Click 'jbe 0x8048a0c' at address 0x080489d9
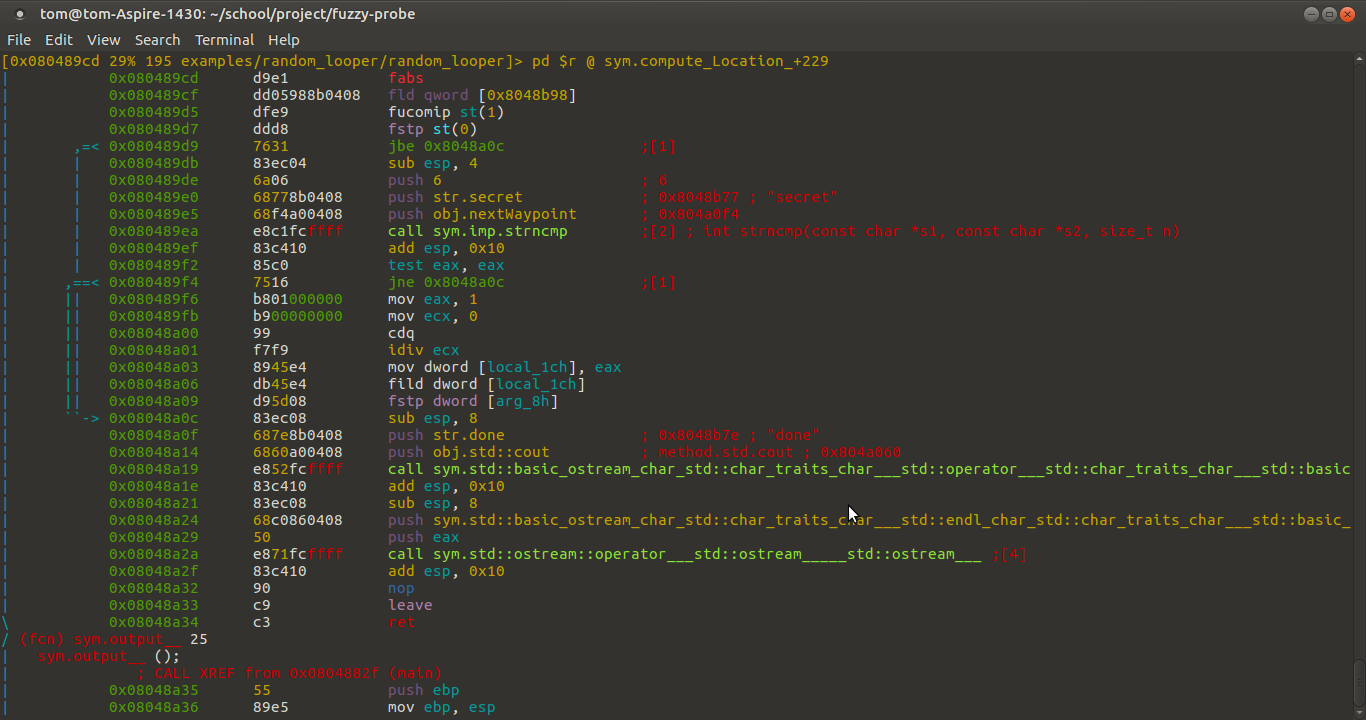 pos(446,146)
